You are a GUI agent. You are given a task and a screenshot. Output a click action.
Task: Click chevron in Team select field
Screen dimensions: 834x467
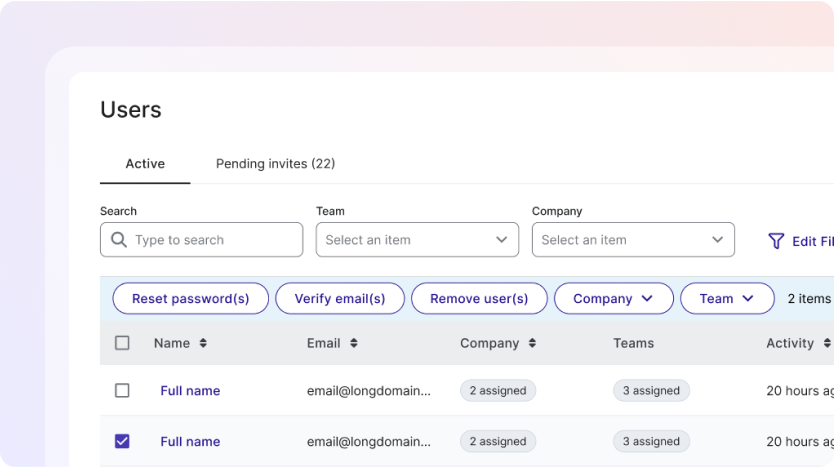[x=502, y=240]
